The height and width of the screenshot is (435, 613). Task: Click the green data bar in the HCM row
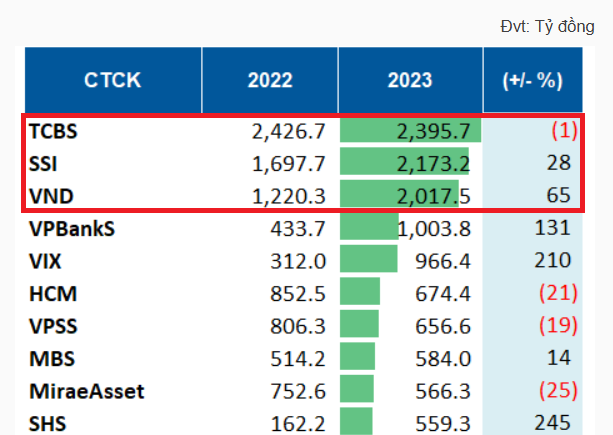tap(360, 291)
